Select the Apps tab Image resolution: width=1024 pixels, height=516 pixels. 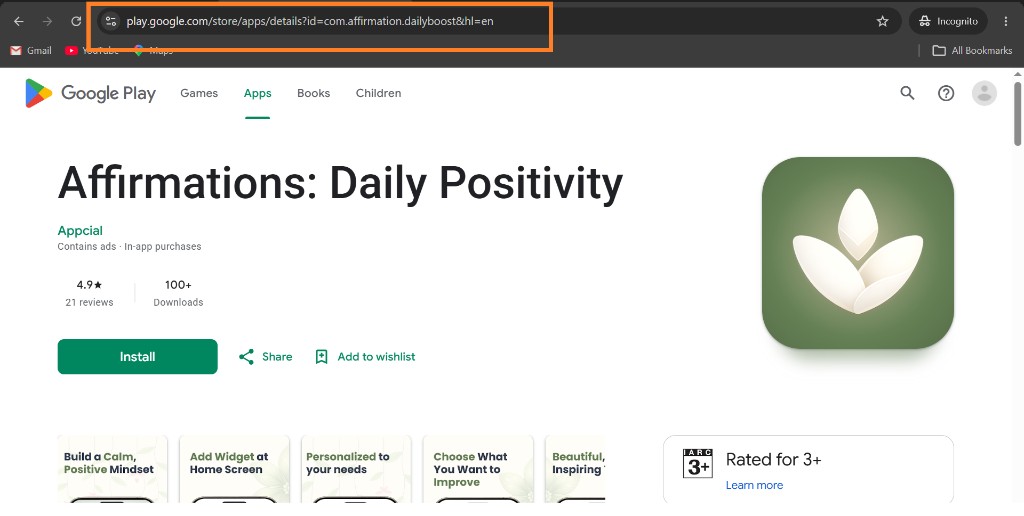pyautogui.click(x=257, y=93)
